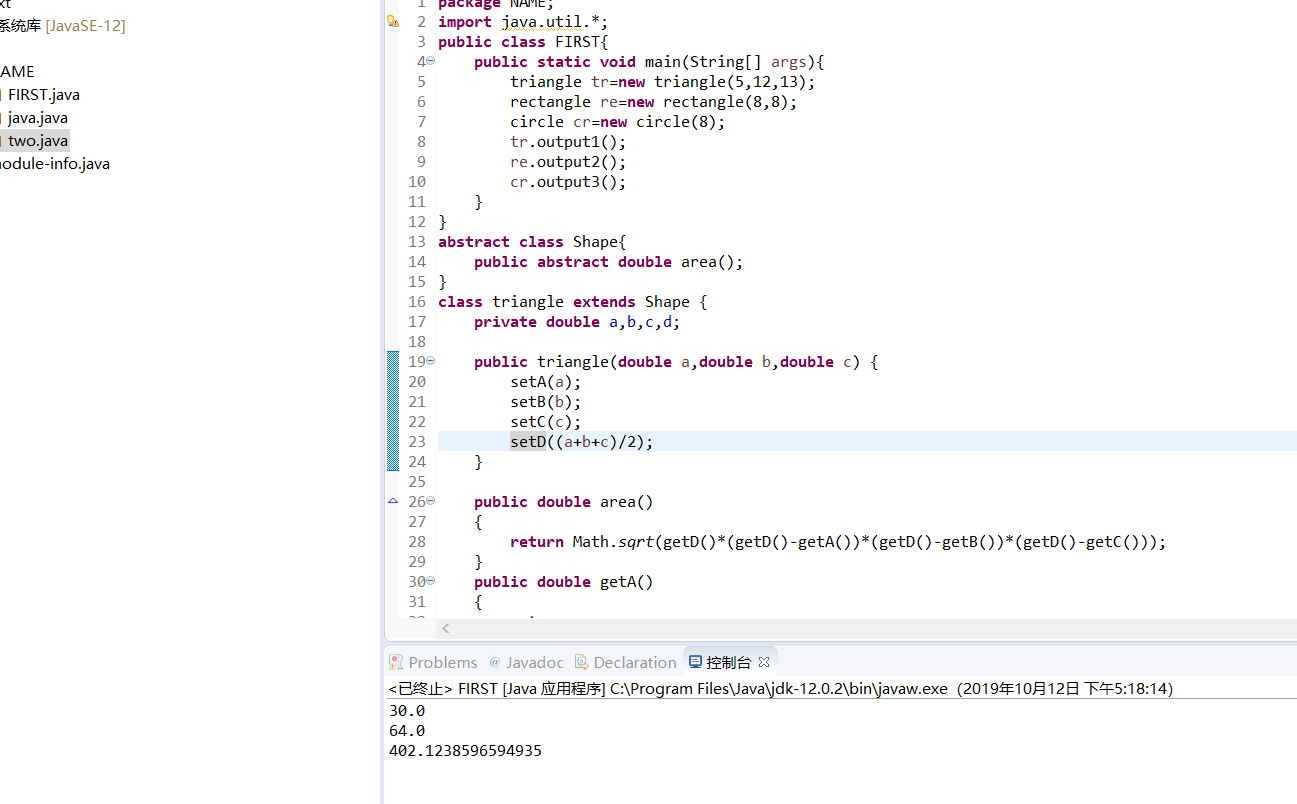Click console output value 30.0

click(407, 711)
